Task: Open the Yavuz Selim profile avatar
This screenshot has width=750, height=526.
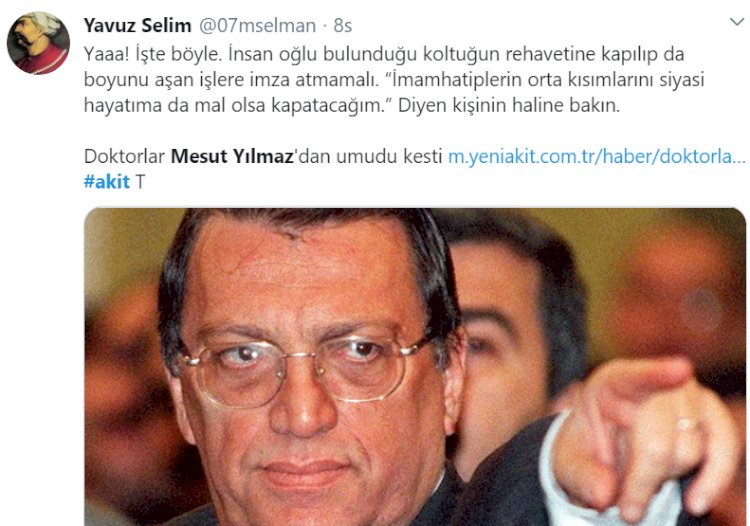Action: tap(38, 44)
